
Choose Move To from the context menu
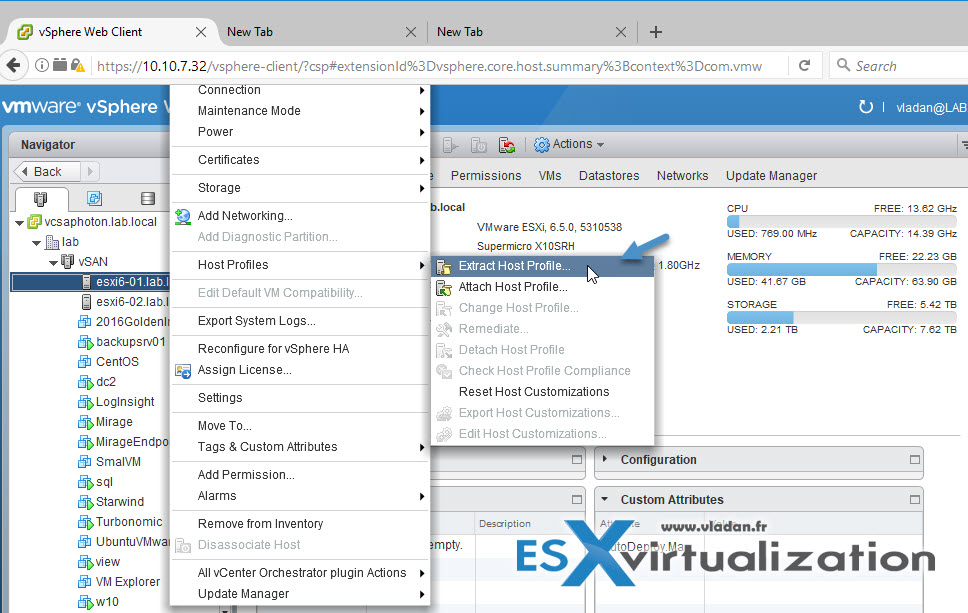pos(300,426)
